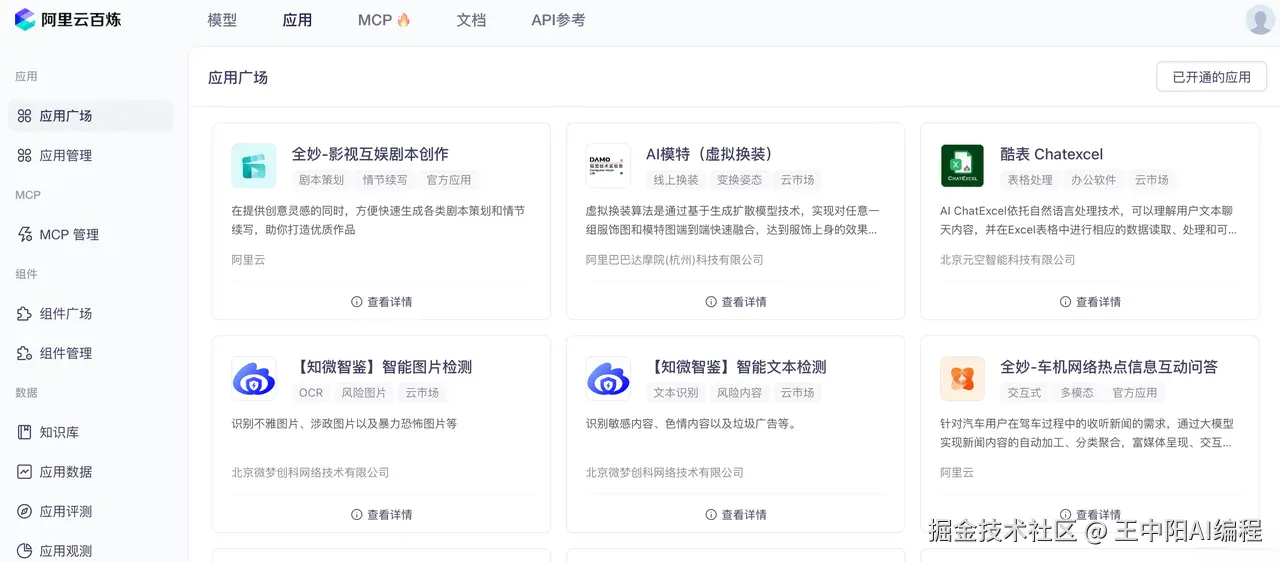Click the 风险内容 tag
This screenshot has width=1280, height=562.
pos(739,393)
